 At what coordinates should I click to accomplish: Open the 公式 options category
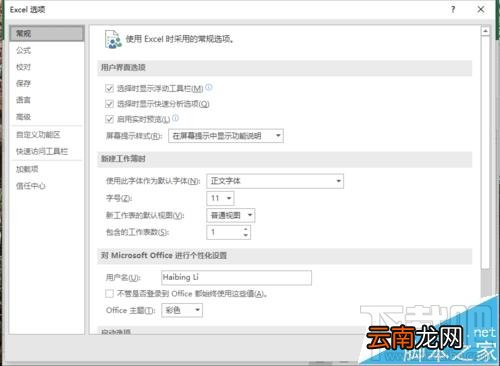pyautogui.click(x=23, y=50)
